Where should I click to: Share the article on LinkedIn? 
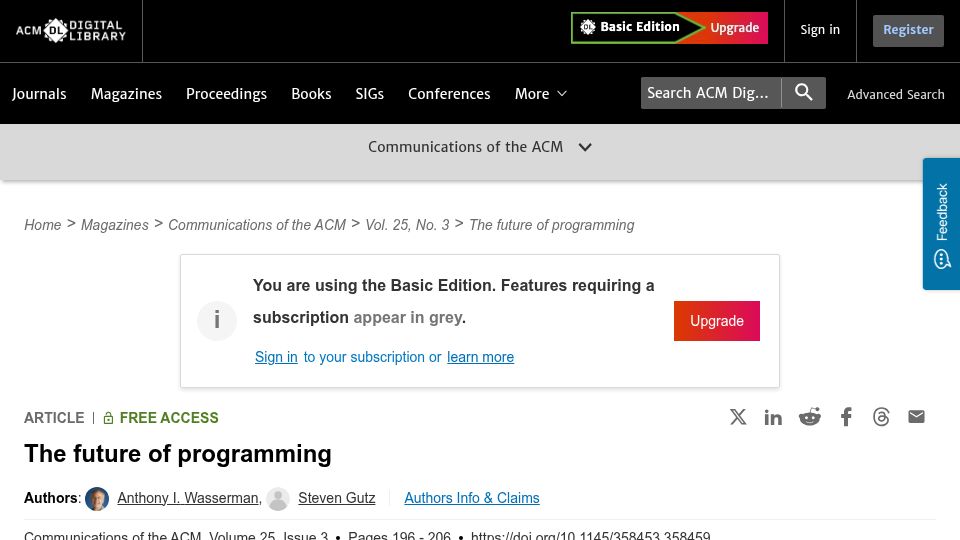(773, 418)
